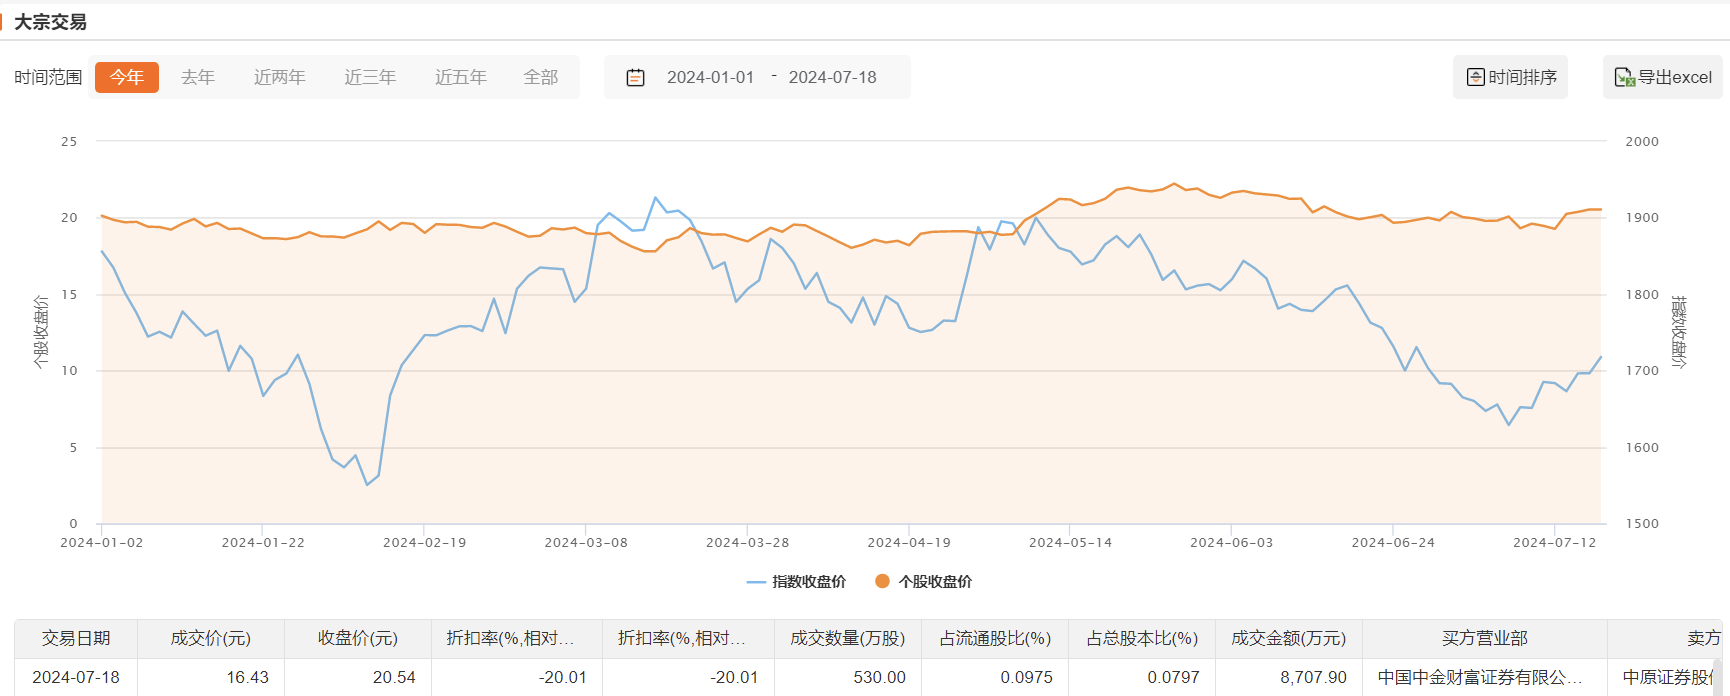The height and width of the screenshot is (696, 1730).
Task: Click the 2024-06-03 x-axis date marker
Action: pos(1231,542)
